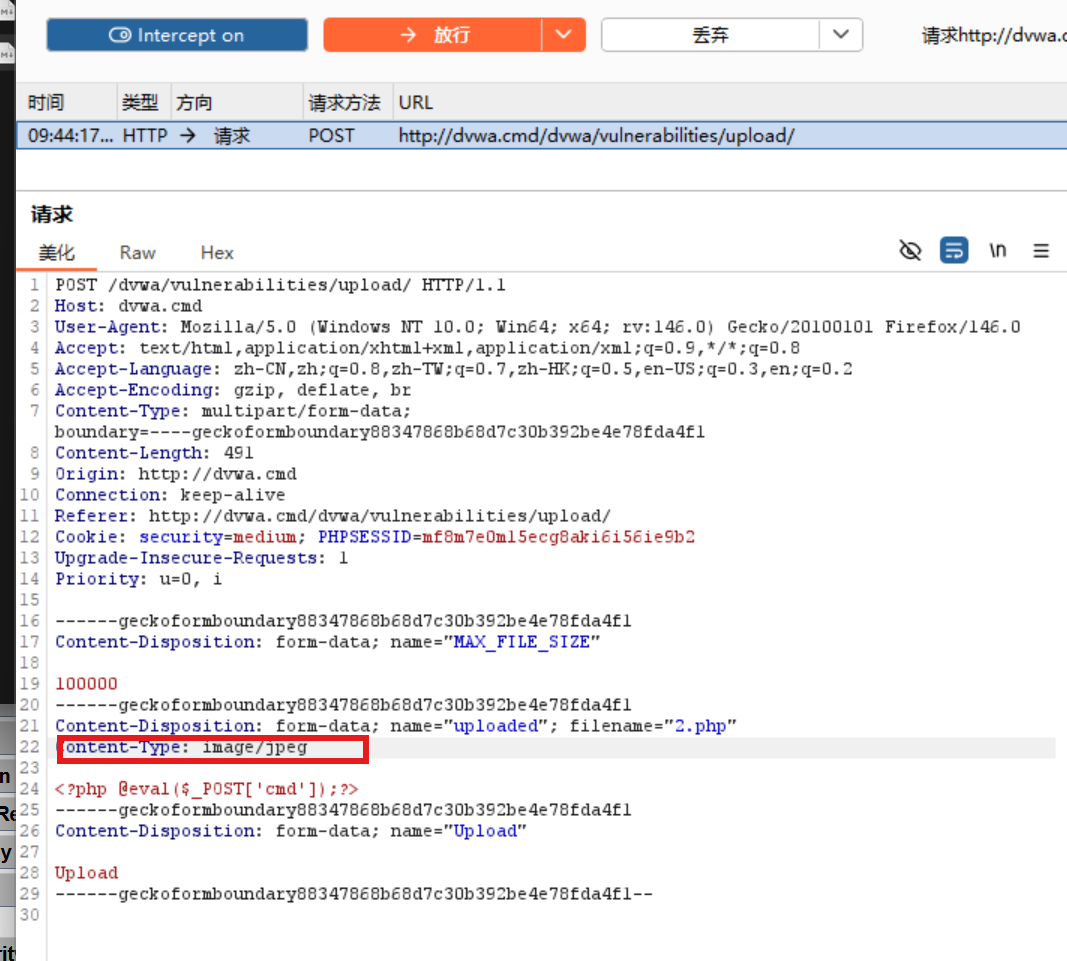This screenshot has height=961, width=1067.
Task: Switch to the Raw tab
Action: click(137, 253)
